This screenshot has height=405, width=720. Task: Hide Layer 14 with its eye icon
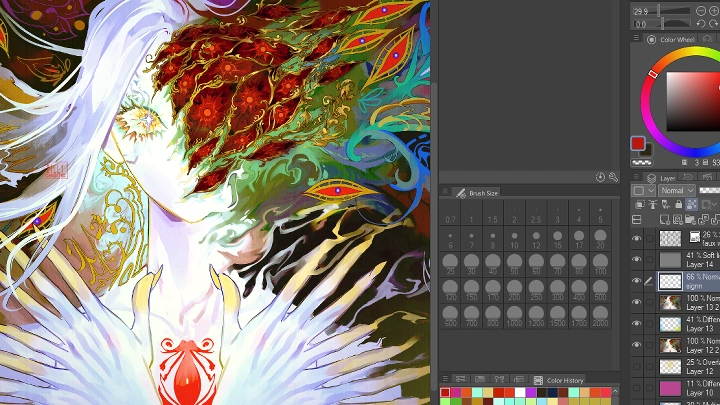coord(636,260)
